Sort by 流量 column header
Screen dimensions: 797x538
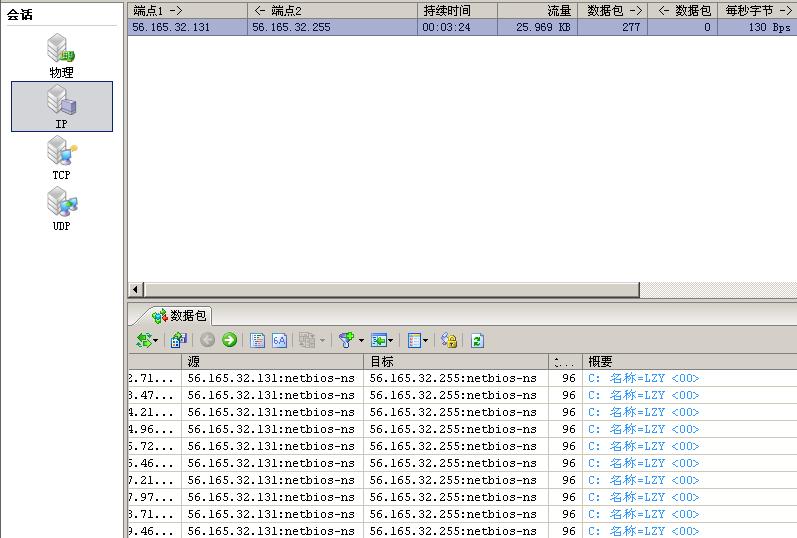click(537, 11)
